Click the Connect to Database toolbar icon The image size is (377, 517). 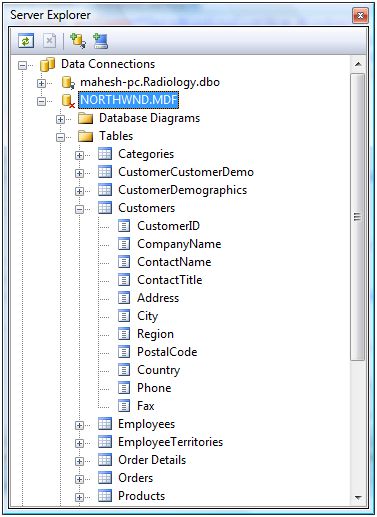point(78,41)
